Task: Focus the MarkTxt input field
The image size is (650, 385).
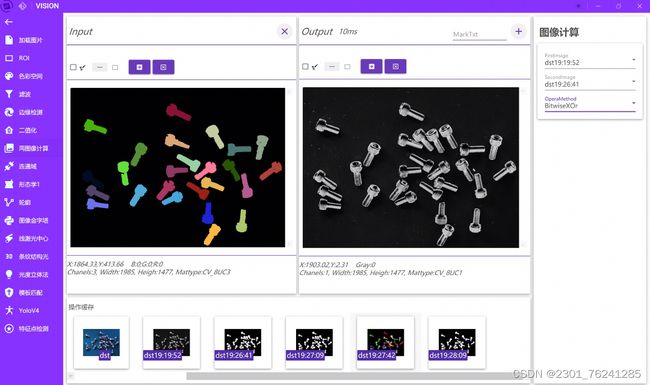Action: click(x=480, y=34)
